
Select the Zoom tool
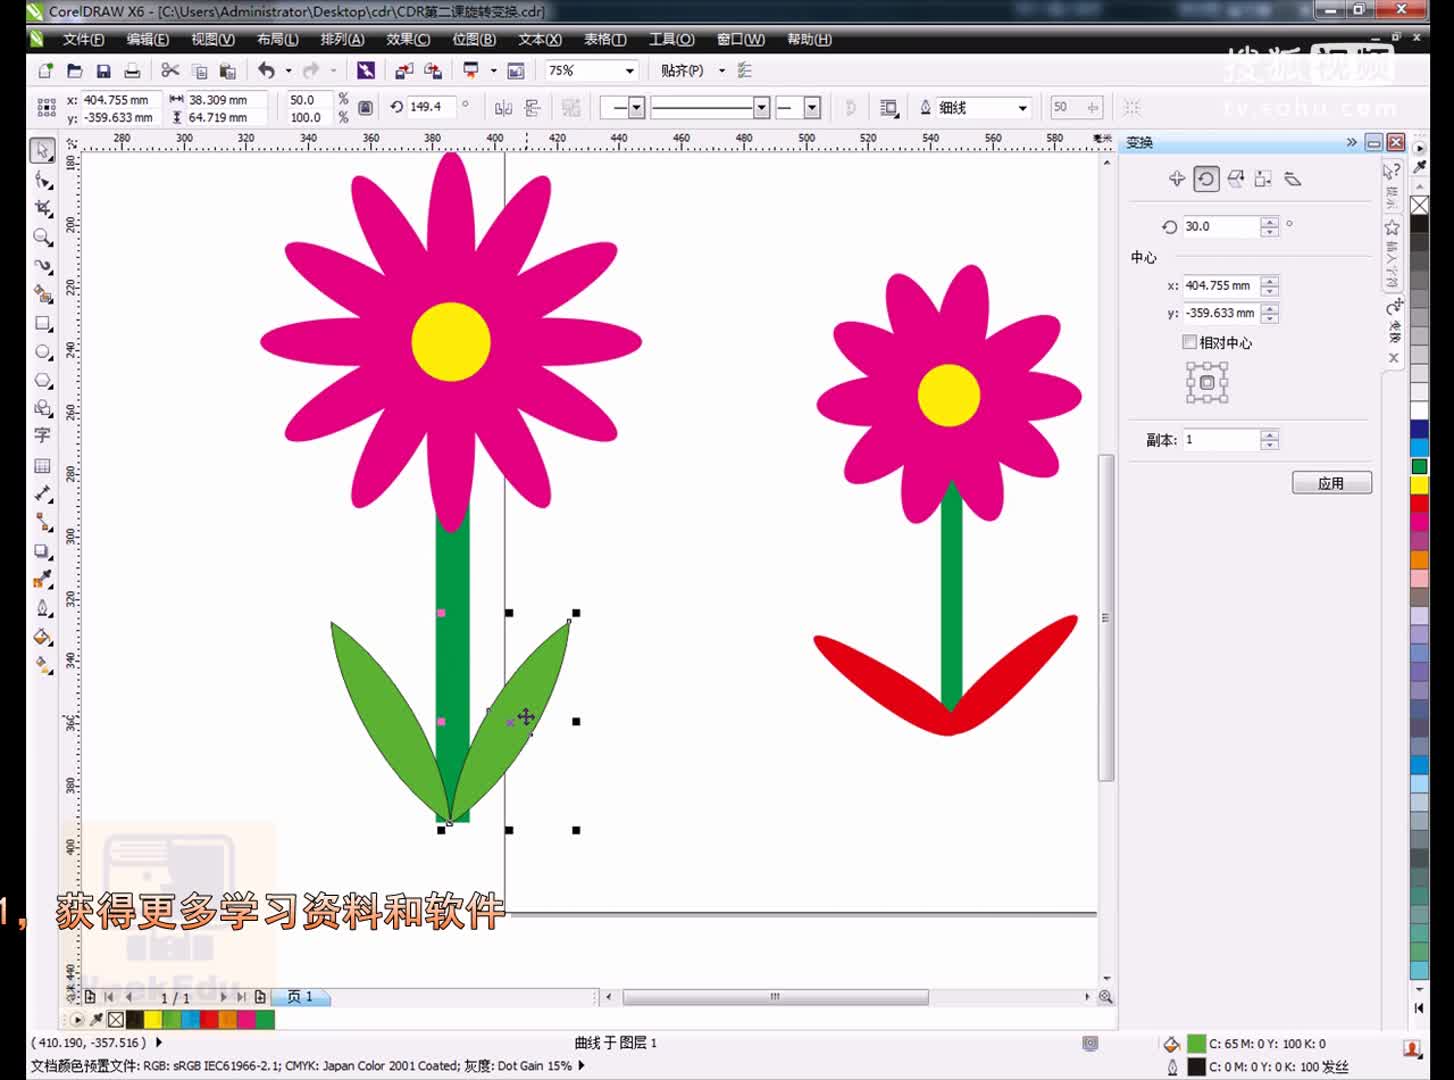(42, 238)
